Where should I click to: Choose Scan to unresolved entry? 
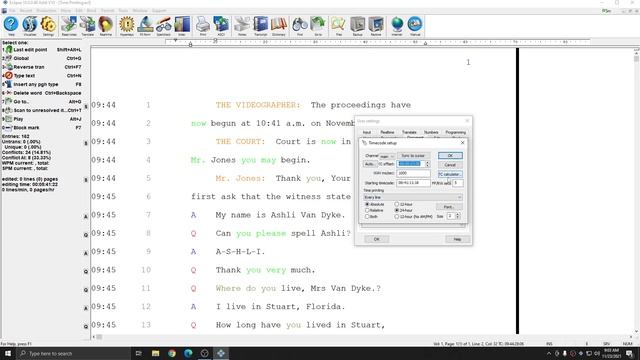tap(42, 110)
